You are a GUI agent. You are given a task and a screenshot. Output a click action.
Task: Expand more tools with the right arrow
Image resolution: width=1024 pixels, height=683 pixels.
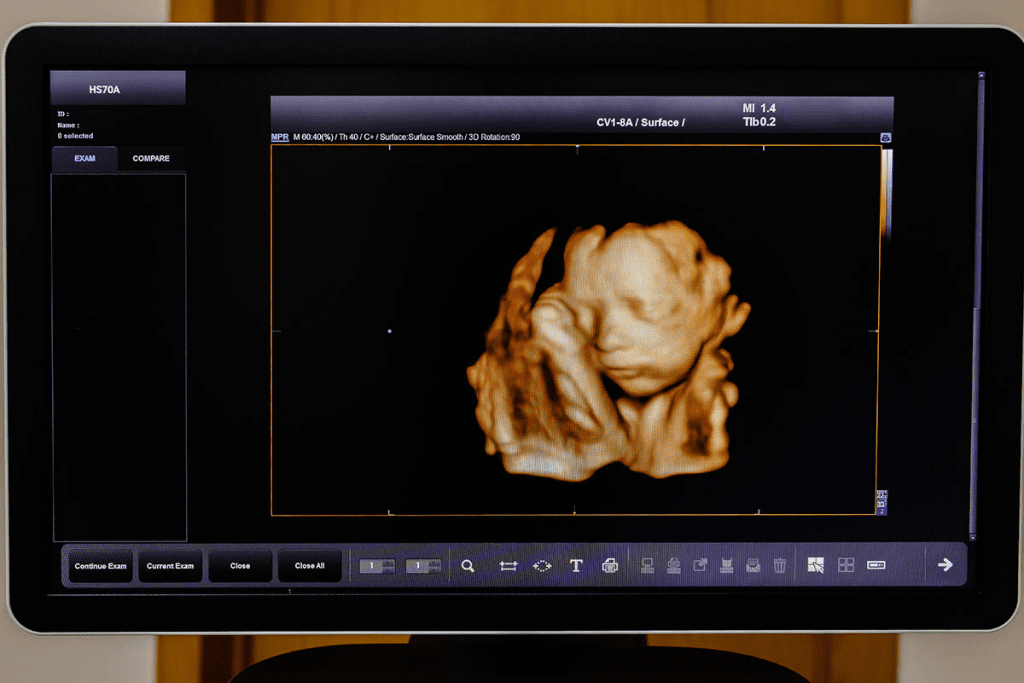click(944, 564)
